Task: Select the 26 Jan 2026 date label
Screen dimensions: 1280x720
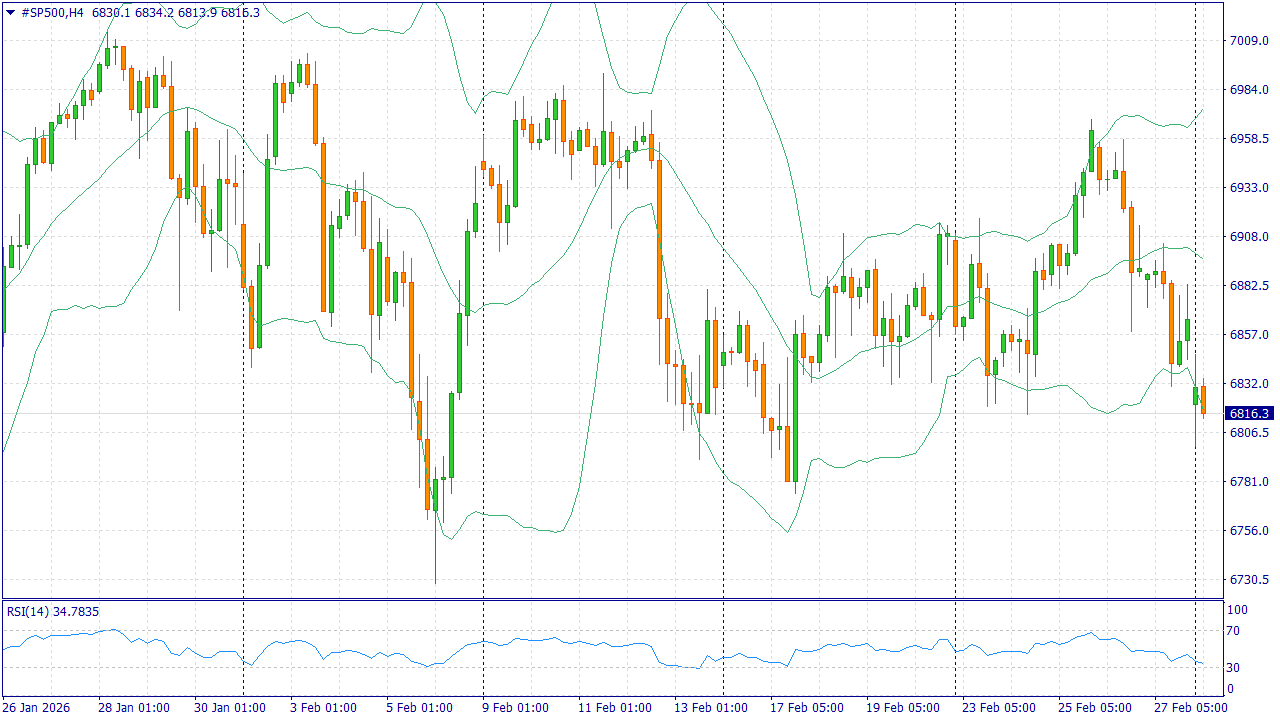Action: point(36,708)
